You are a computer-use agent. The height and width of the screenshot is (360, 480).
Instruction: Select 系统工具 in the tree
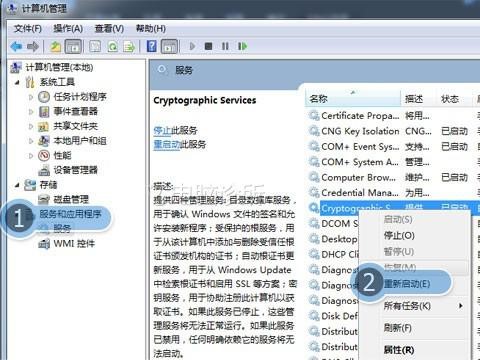tap(57, 82)
